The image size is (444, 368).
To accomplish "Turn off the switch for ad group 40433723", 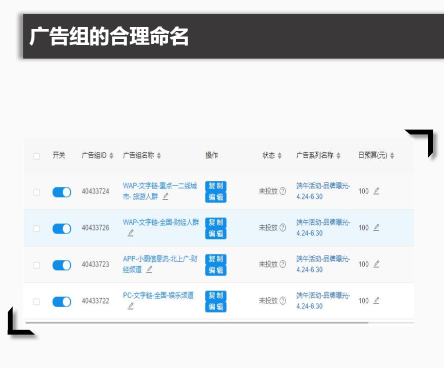I will pyautogui.click(x=62, y=265).
